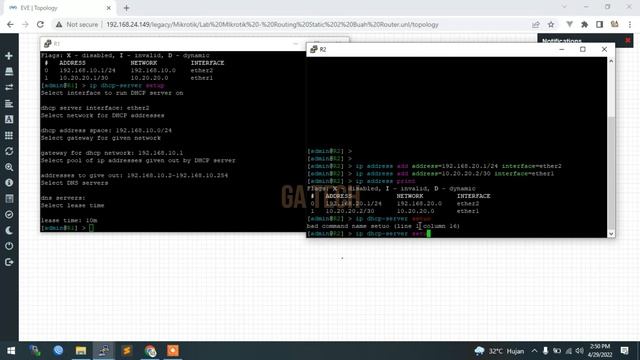Open the Status info icon in sidebar
This screenshot has width=640, height=360.
click(9, 183)
